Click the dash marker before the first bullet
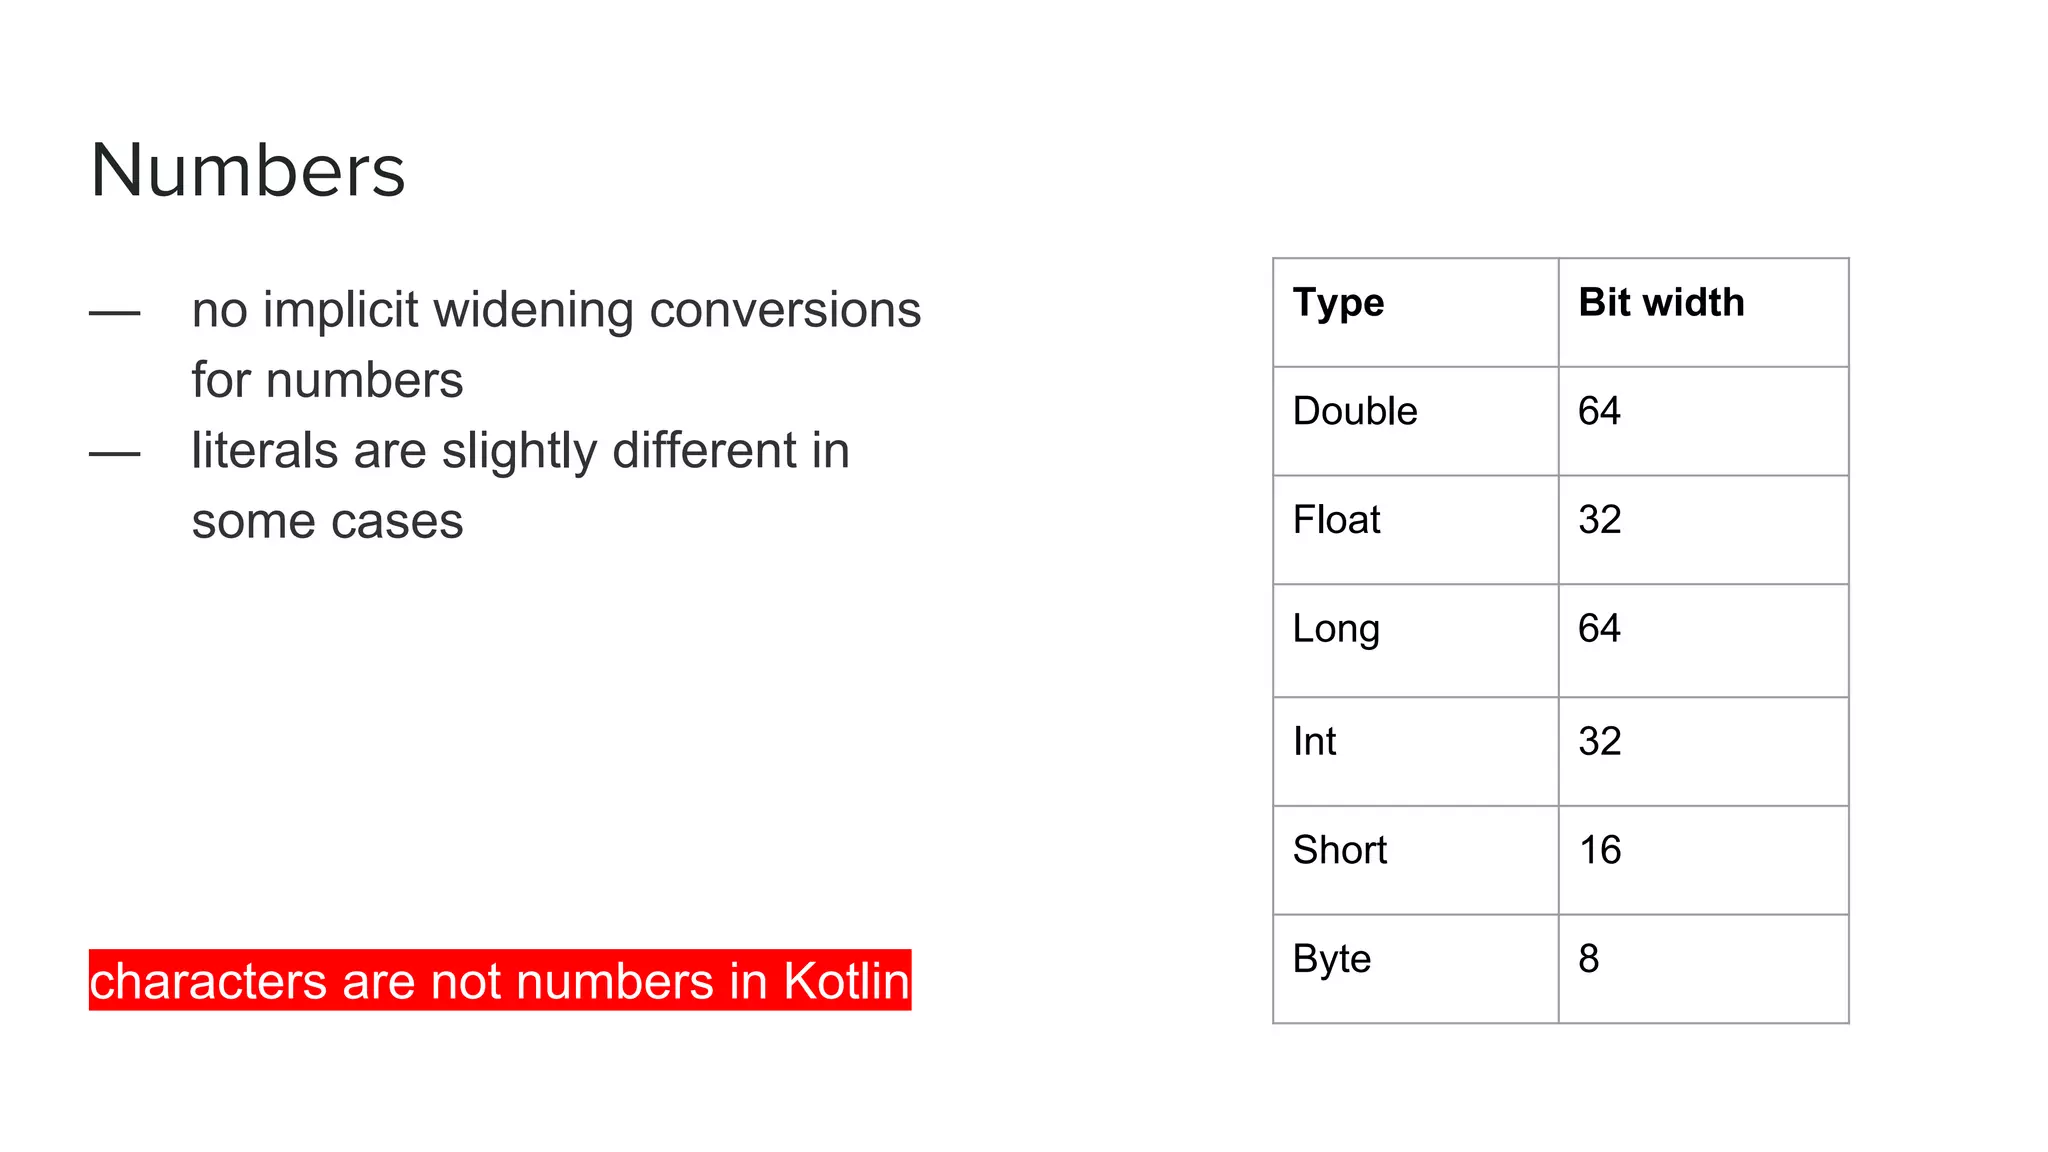 pos(114,314)
